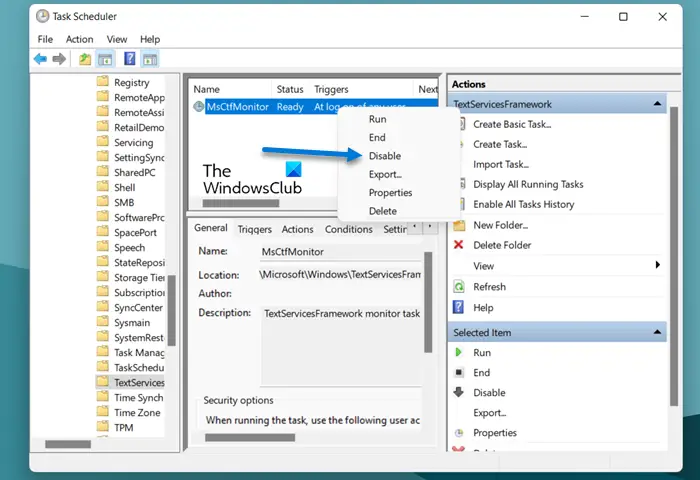The image size is (700, 480).
Task: Click the green Run arrow icon
Action: pyautogui.click(x=458, y=352)
